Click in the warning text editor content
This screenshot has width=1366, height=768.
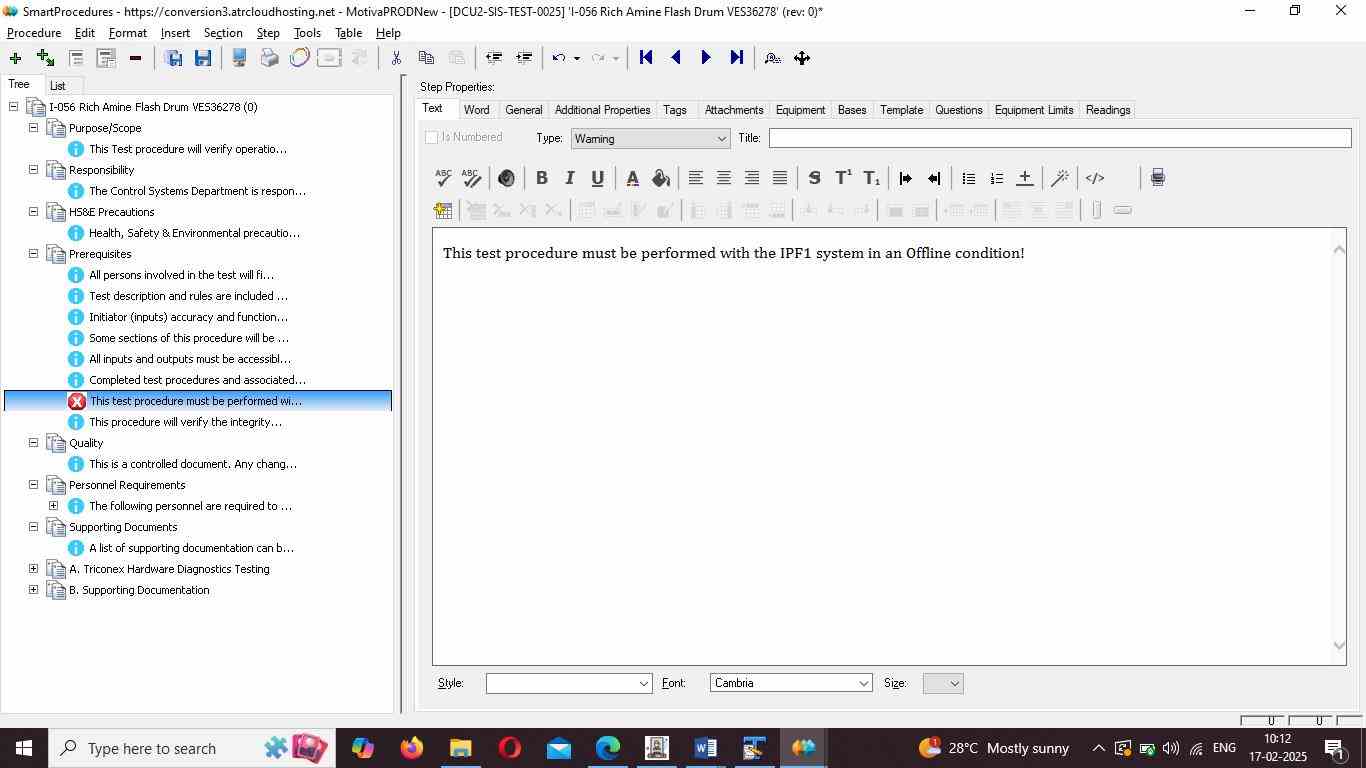click(733, 253)
